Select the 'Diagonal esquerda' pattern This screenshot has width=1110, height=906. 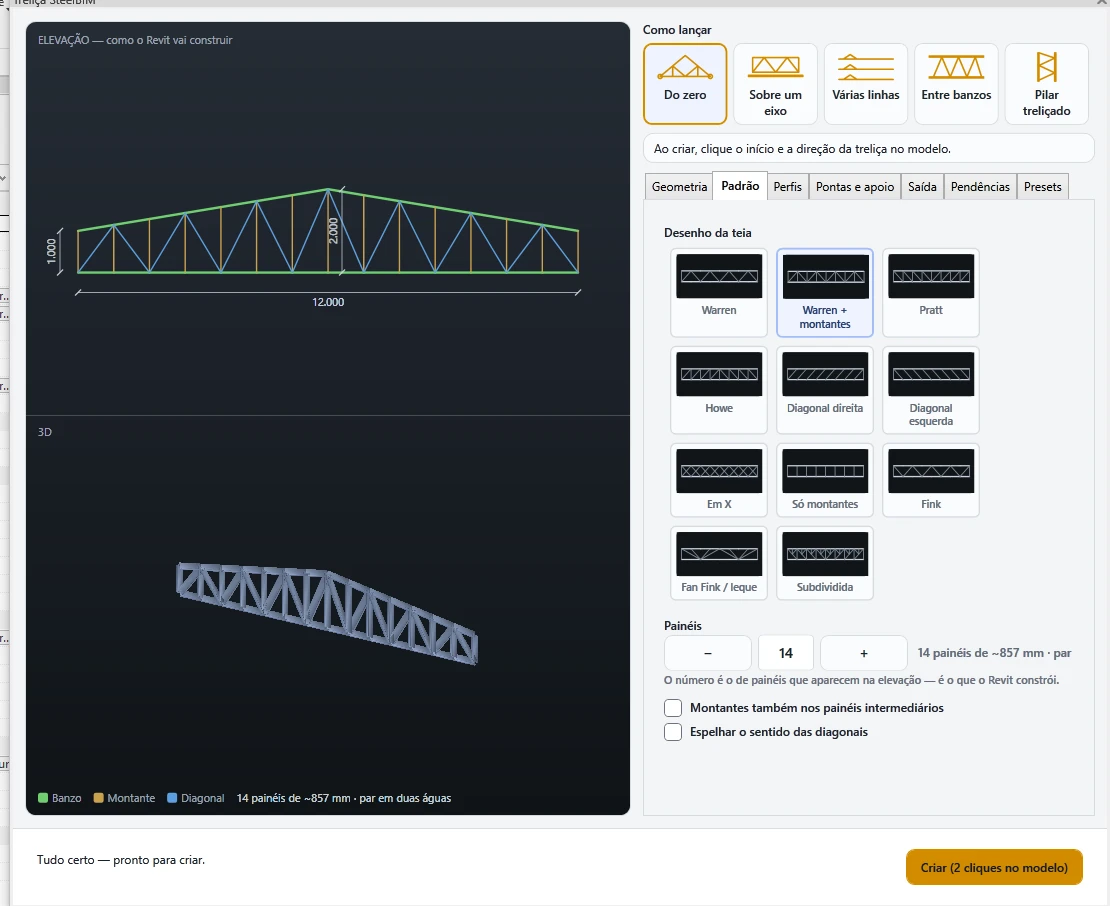931,390
